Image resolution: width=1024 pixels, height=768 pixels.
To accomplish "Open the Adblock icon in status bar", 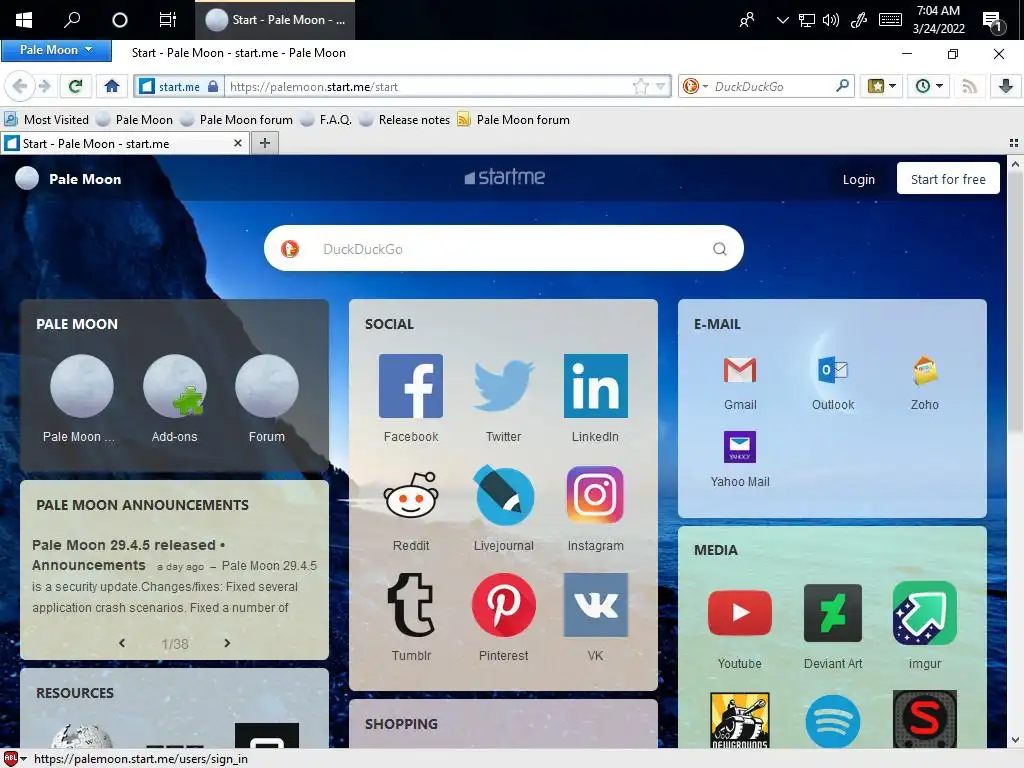I will coord(10,758).
